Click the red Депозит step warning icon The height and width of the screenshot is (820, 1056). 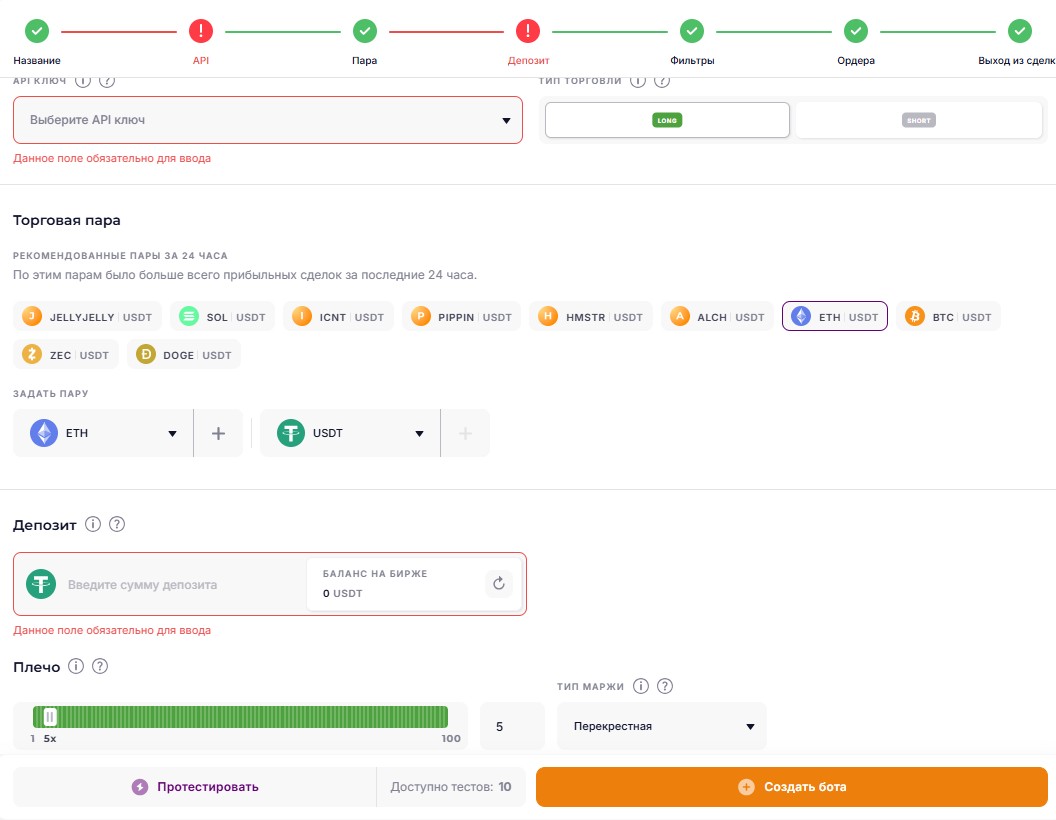pos(528,30)
